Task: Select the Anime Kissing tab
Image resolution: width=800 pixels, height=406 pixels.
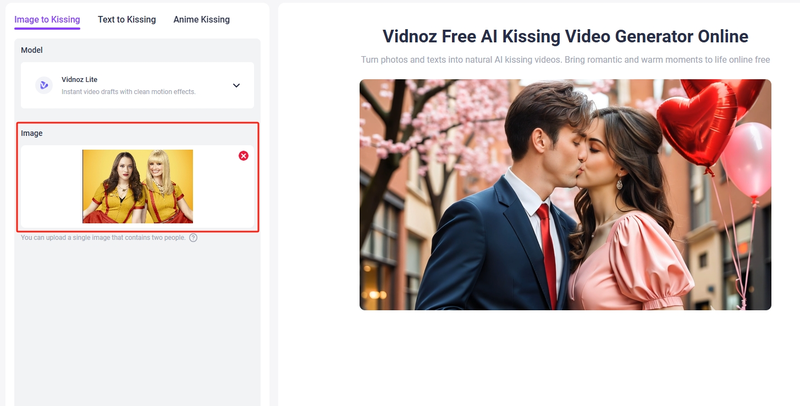Action: pos(202,20)
